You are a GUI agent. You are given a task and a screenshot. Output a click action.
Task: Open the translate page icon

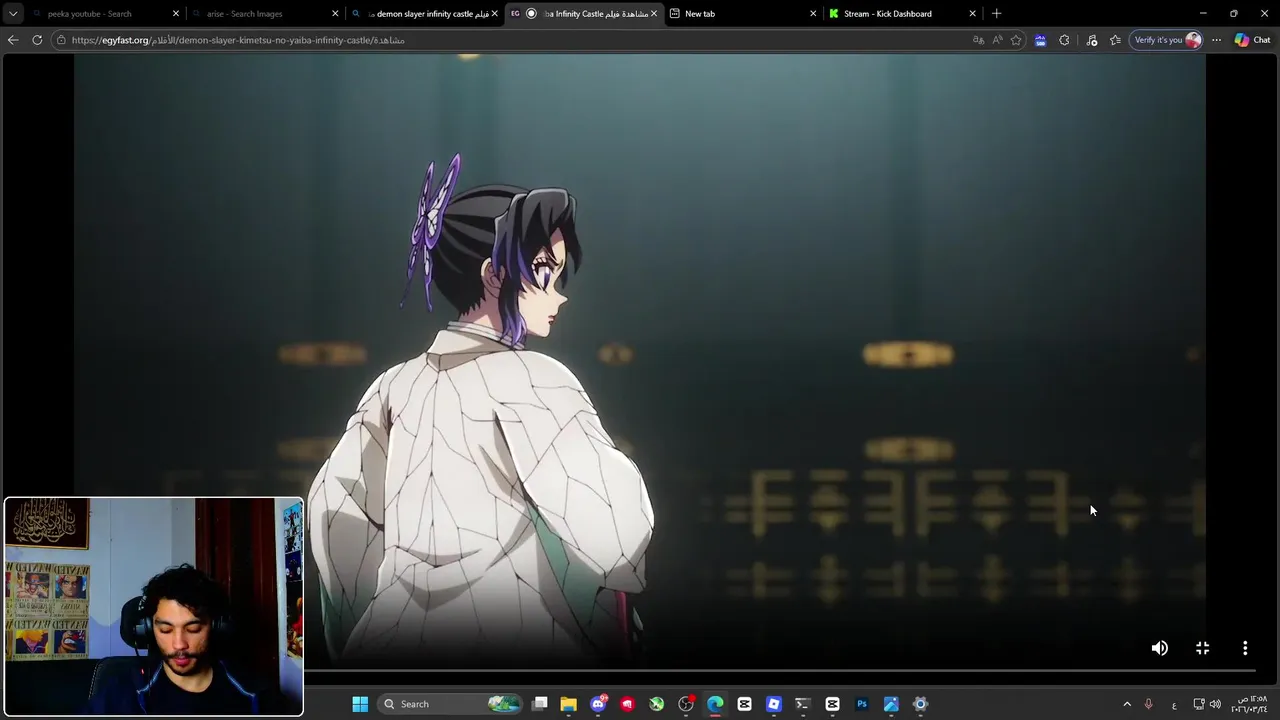point(978,40)
